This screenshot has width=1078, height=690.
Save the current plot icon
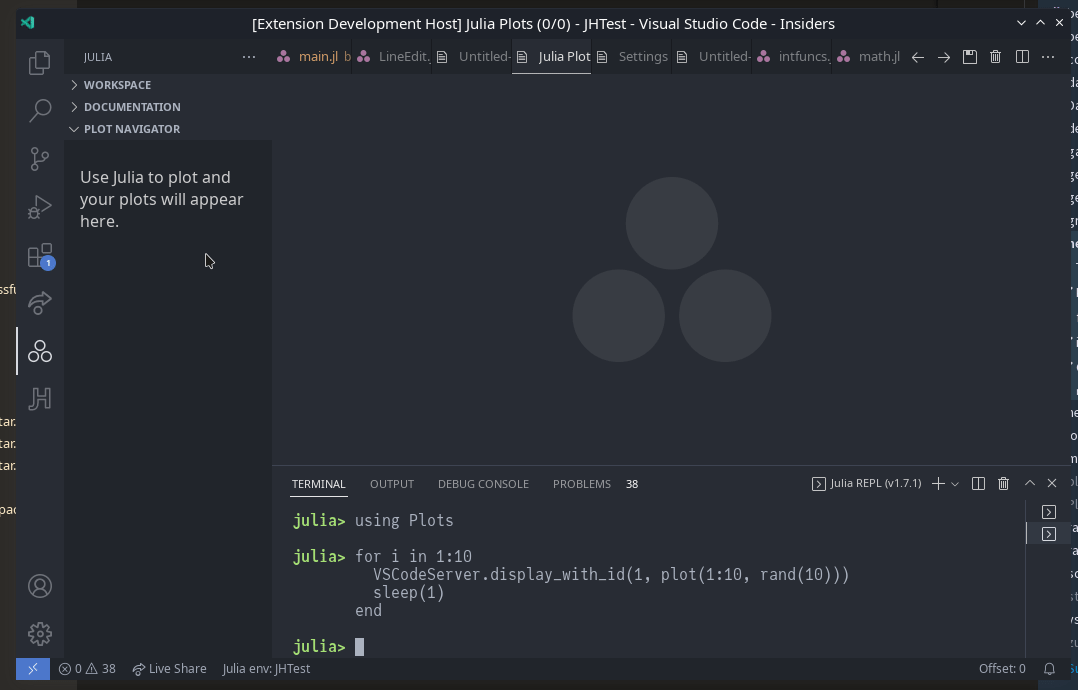pos(969,57)
